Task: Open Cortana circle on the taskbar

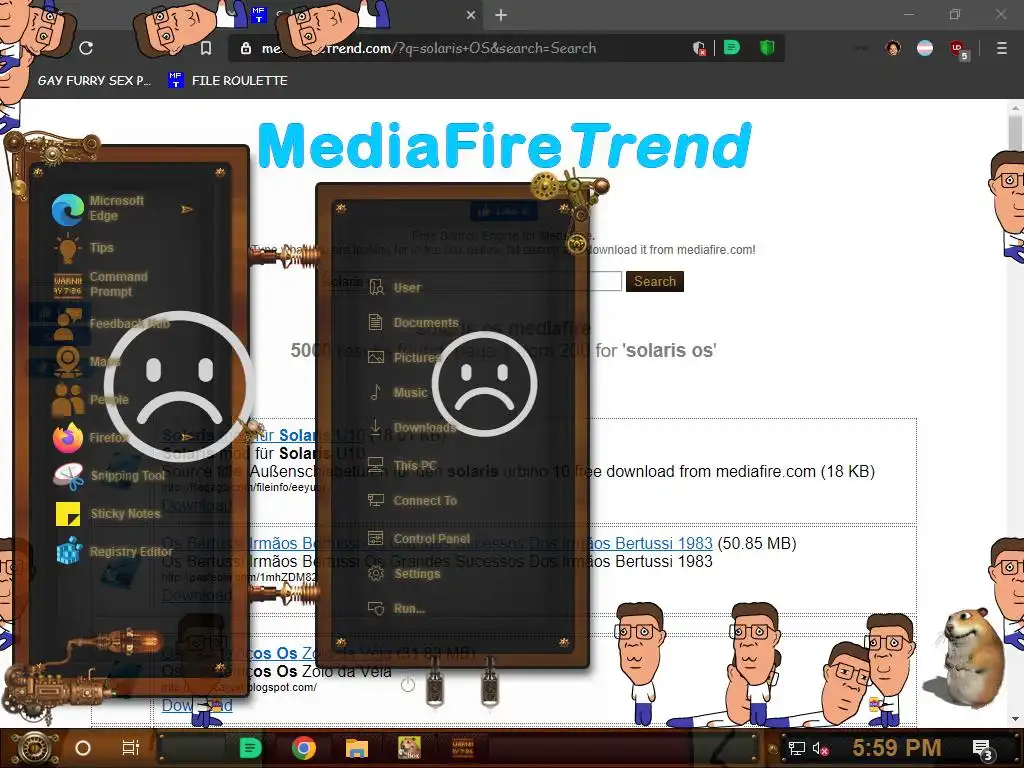Action: pyautogui.click(x=83, y=748)
